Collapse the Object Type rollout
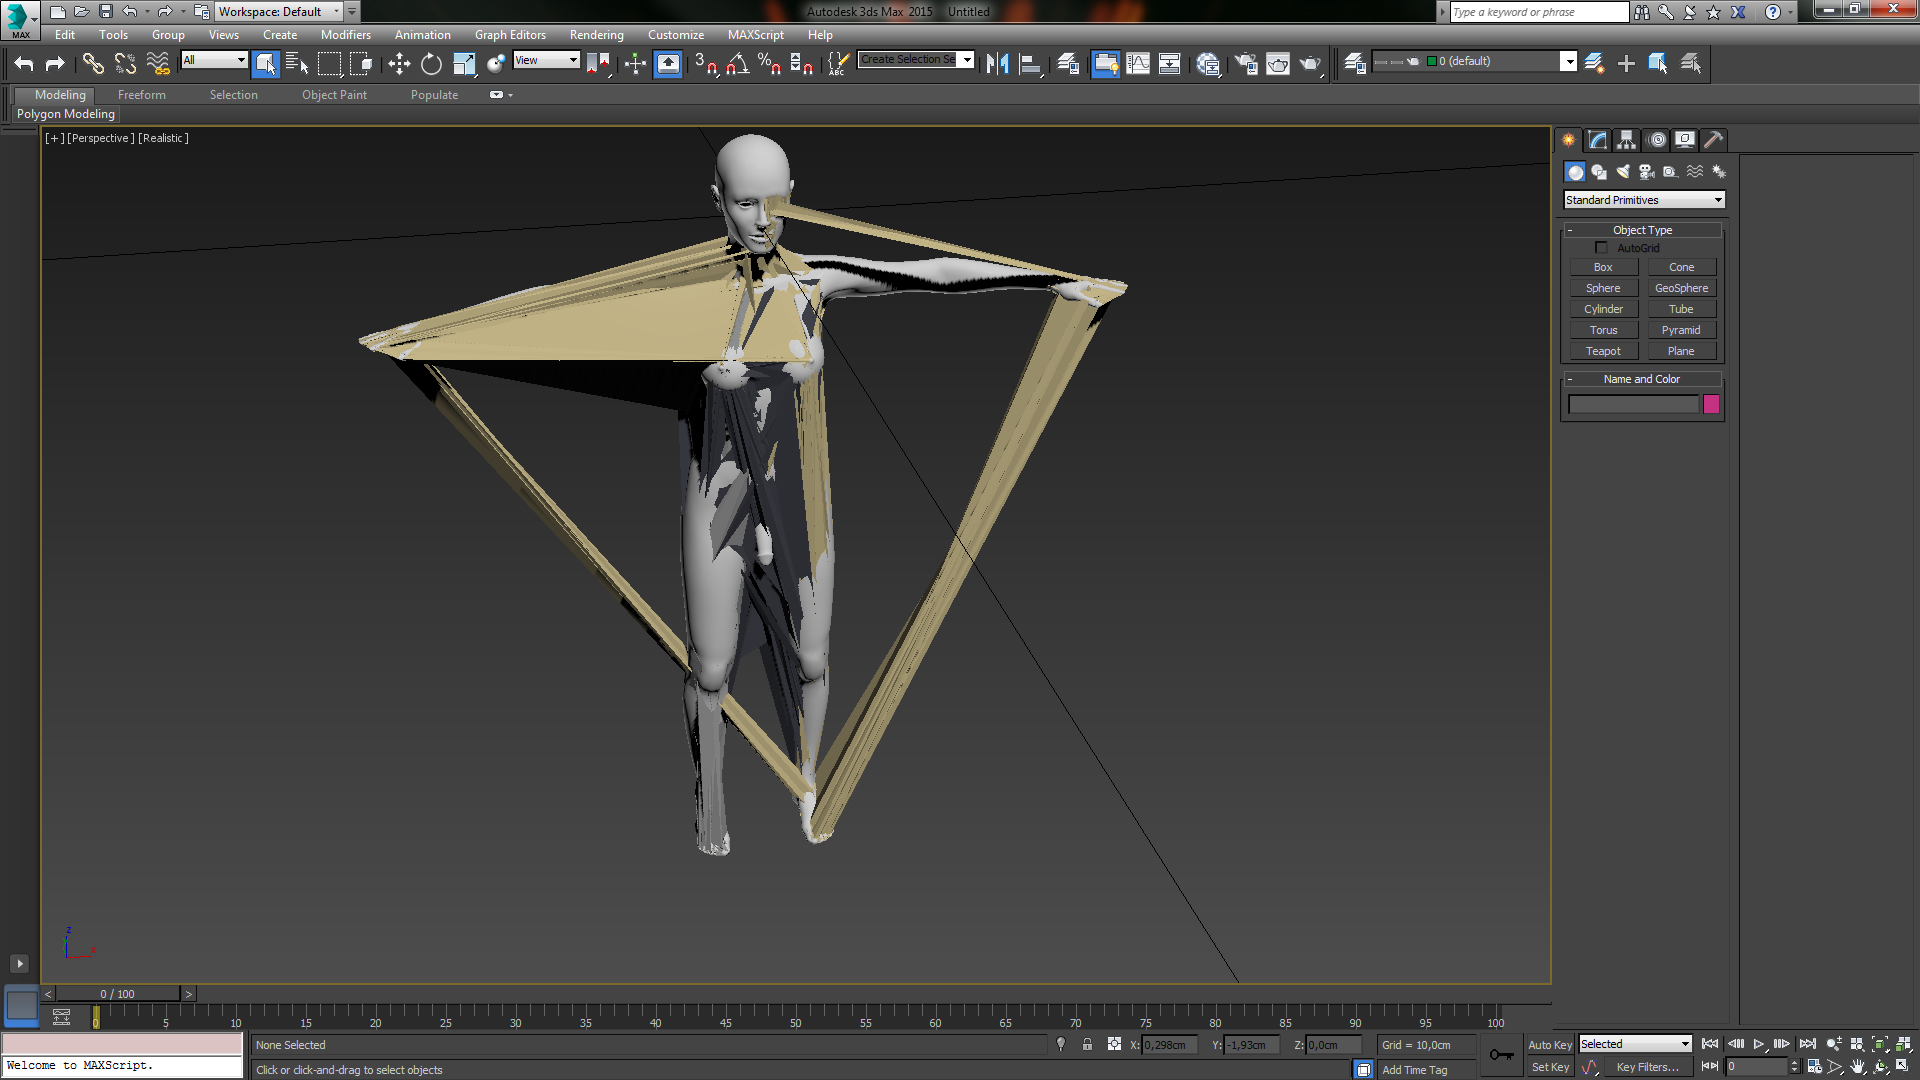Image resolution: width=1920 pixels, height=1080 pixels. (x=1641, y=230)
